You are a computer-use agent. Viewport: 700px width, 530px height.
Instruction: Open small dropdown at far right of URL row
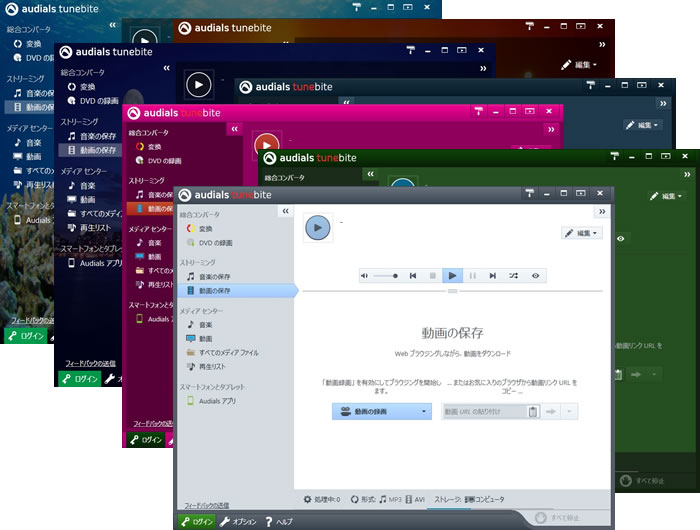coord(569,412)
